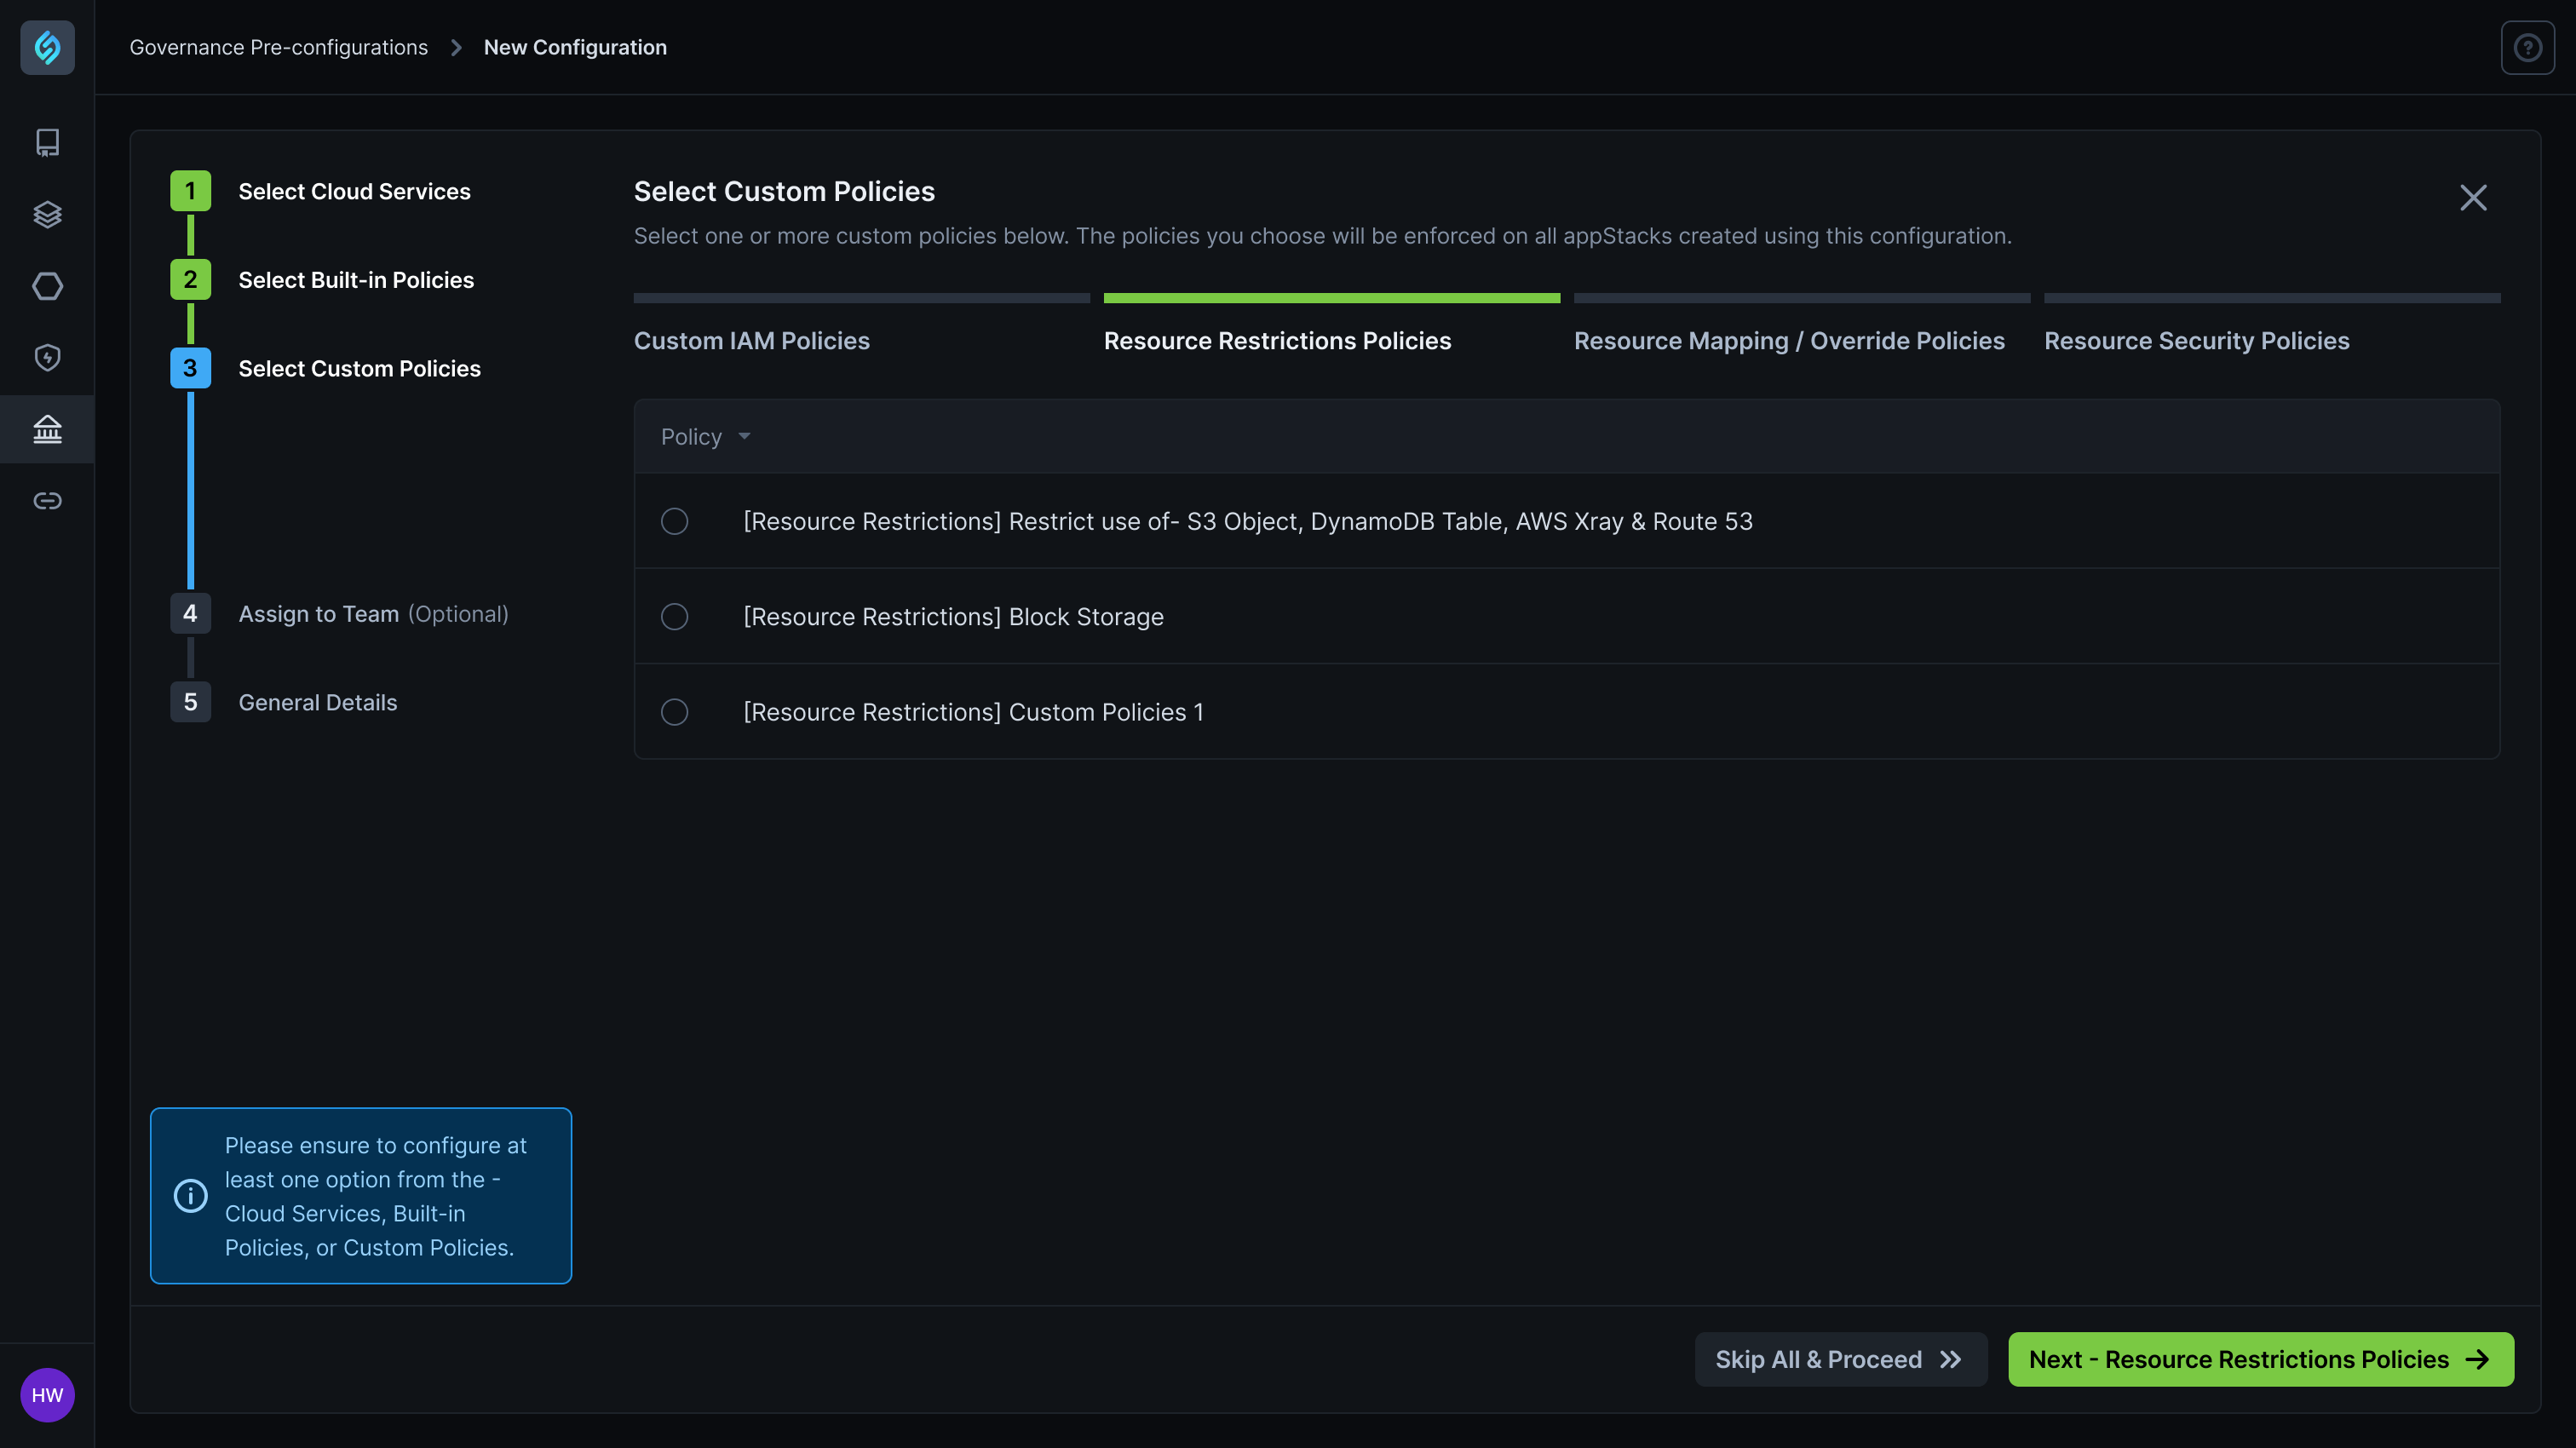Sort by the Policy column dropdown arrow
The height and width of the screenshot is (1448, 2576).
[x=744, y=437]
